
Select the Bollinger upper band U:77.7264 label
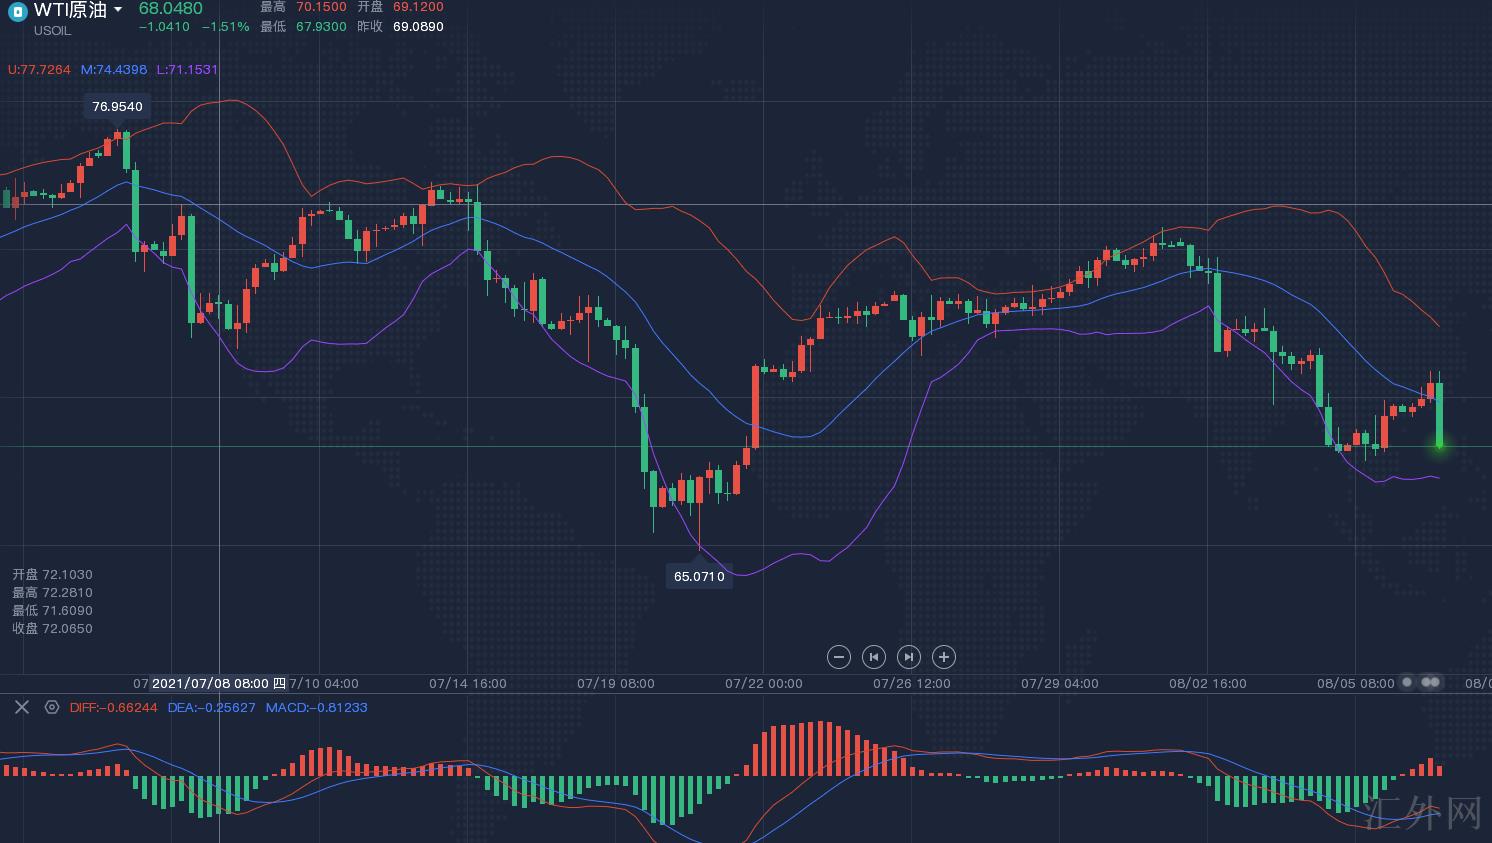tap(39, 70)
